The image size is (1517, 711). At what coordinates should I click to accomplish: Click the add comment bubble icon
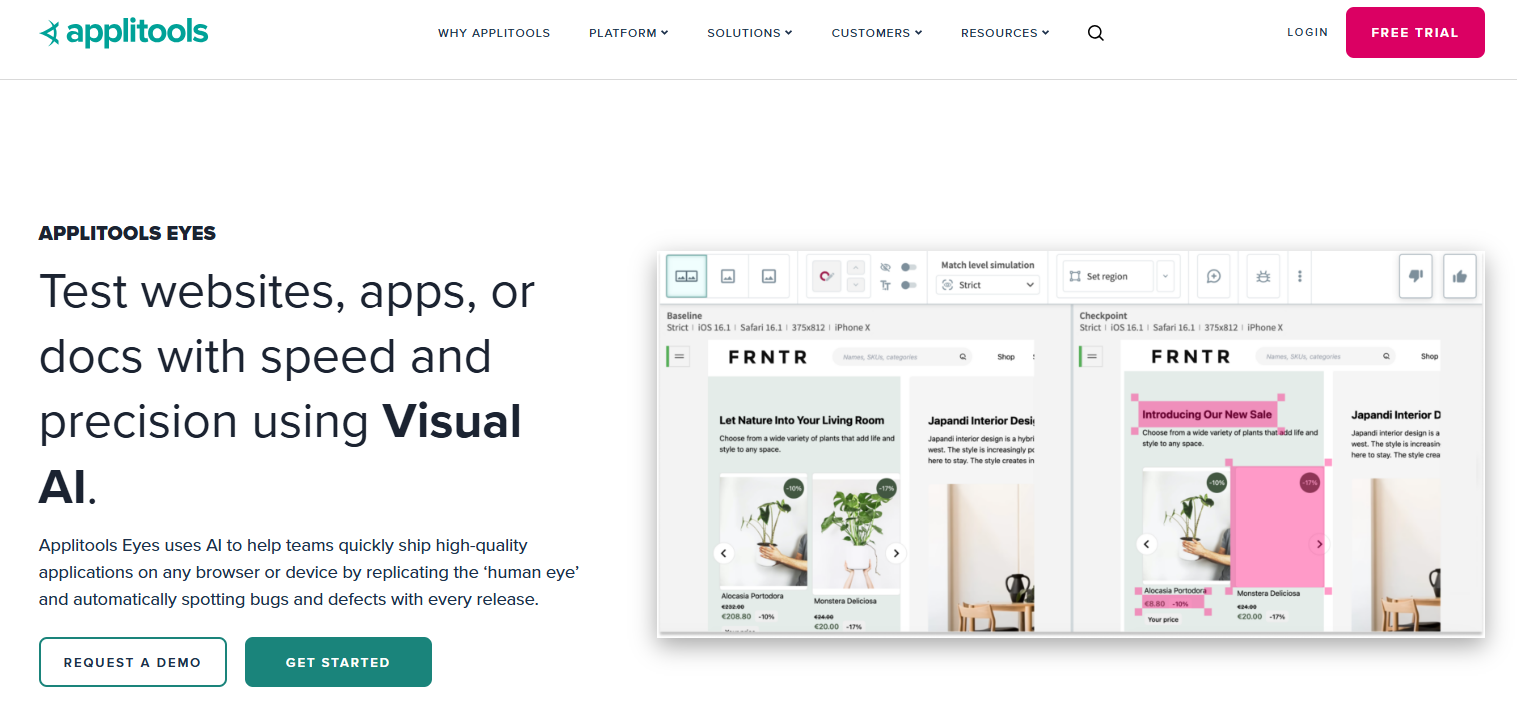pos(1213,276)
